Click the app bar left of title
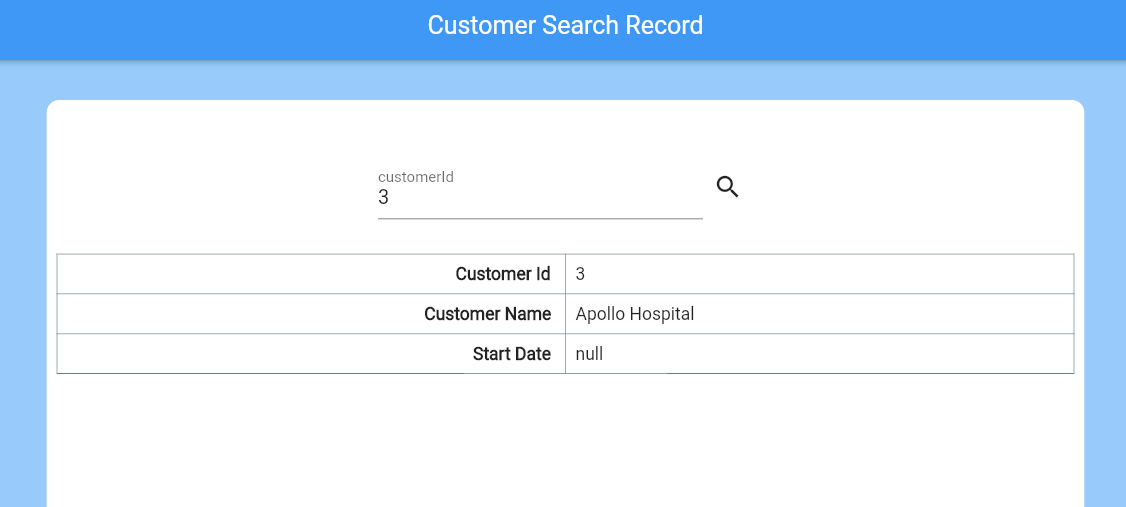This screenshot has width=1126, height=507. tap(200, 28)
